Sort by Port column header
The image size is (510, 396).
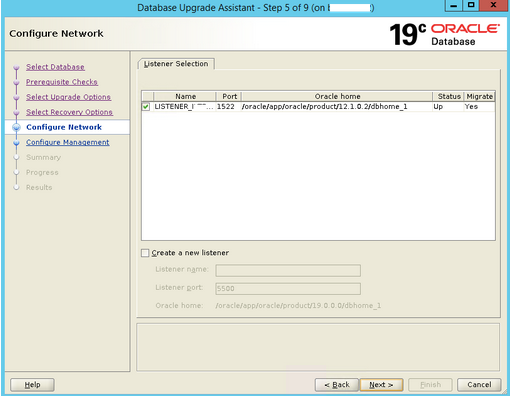coord(229,96)
